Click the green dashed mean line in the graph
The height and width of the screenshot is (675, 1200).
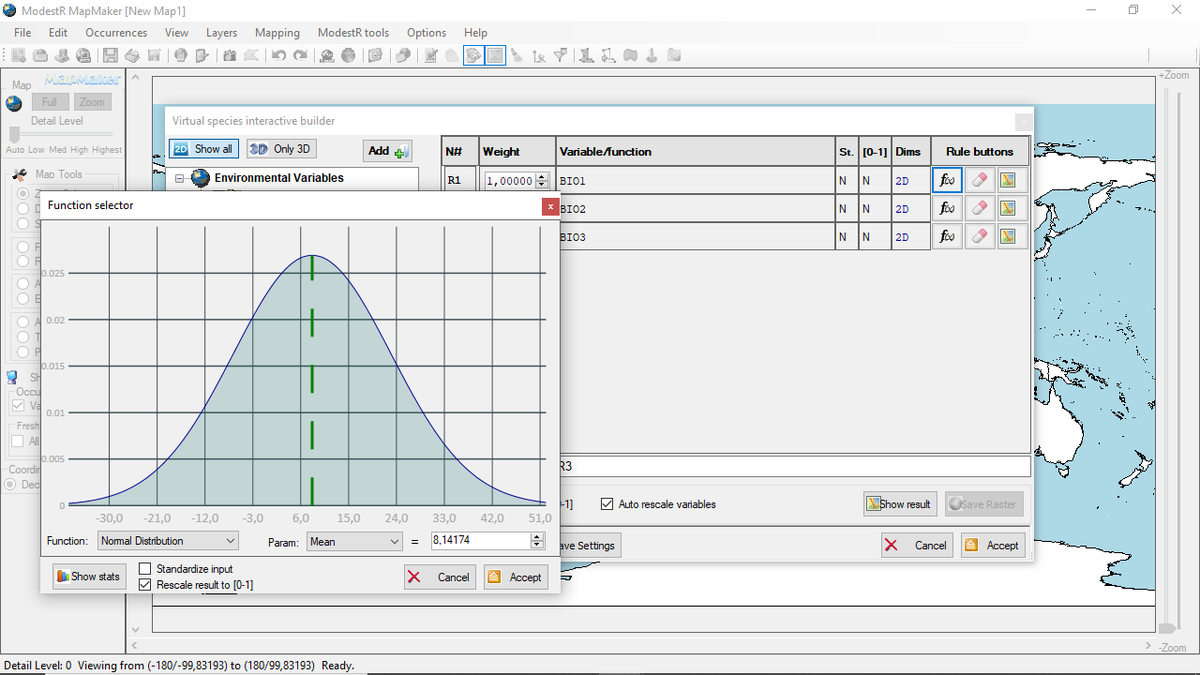[x=312, y=380]
